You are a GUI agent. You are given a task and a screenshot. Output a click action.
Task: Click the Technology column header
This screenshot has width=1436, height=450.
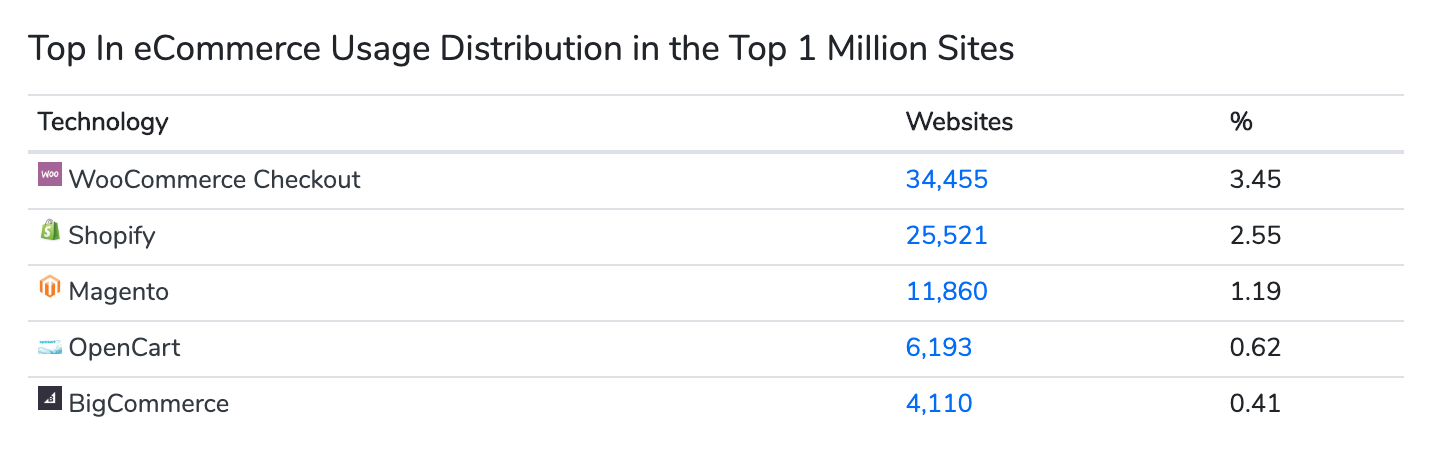103,122
